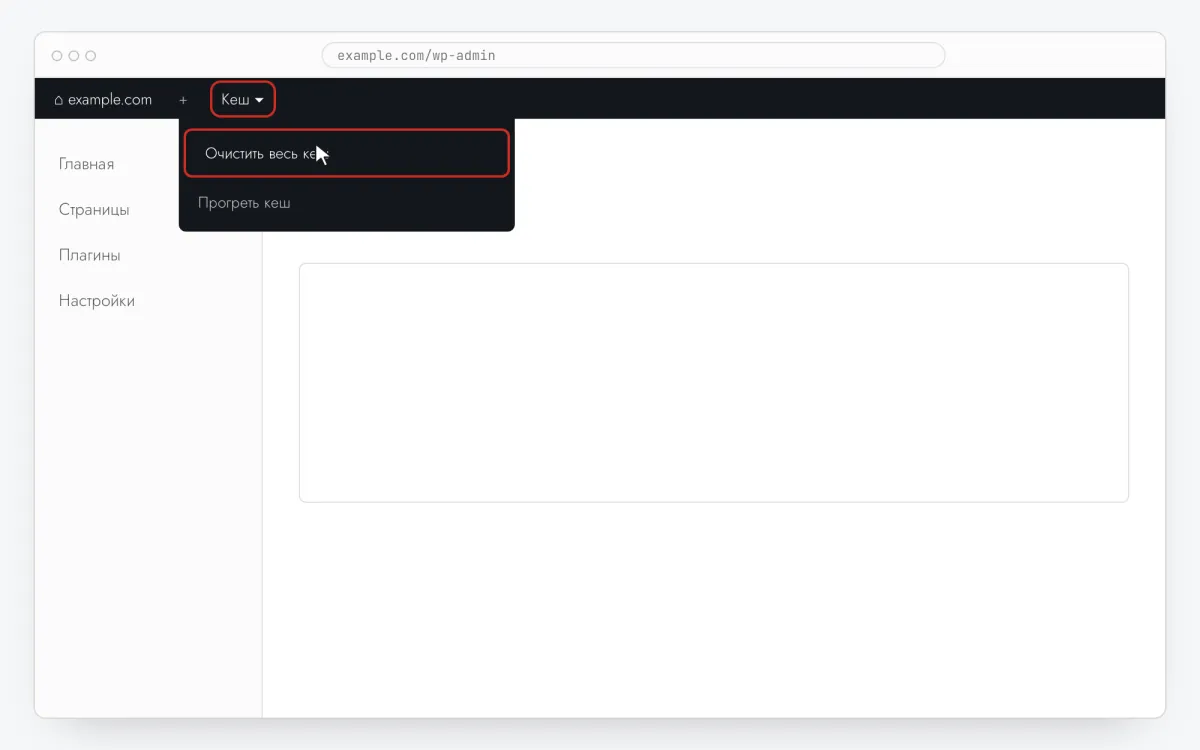Open Настройки in the sidebar

[97, 301]
